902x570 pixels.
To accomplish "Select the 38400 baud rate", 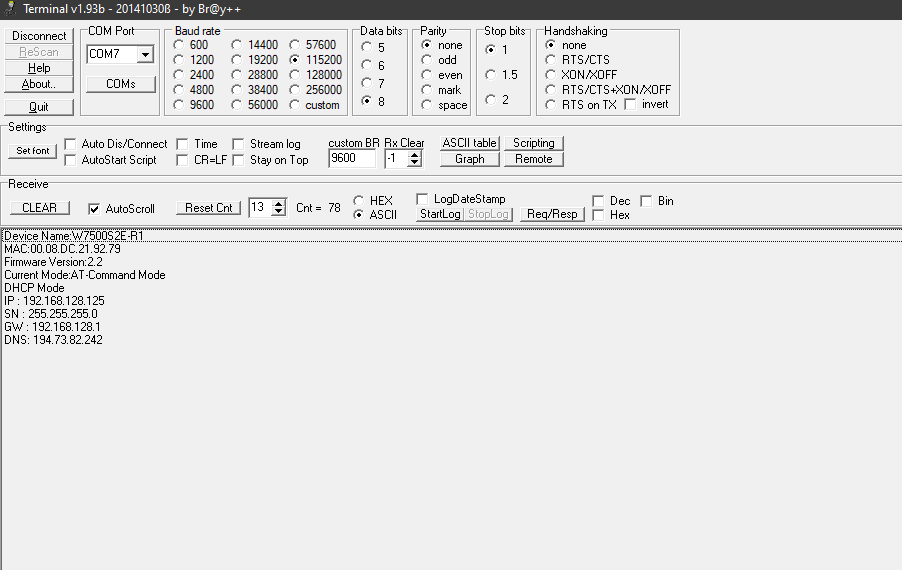I will [237, 90].
